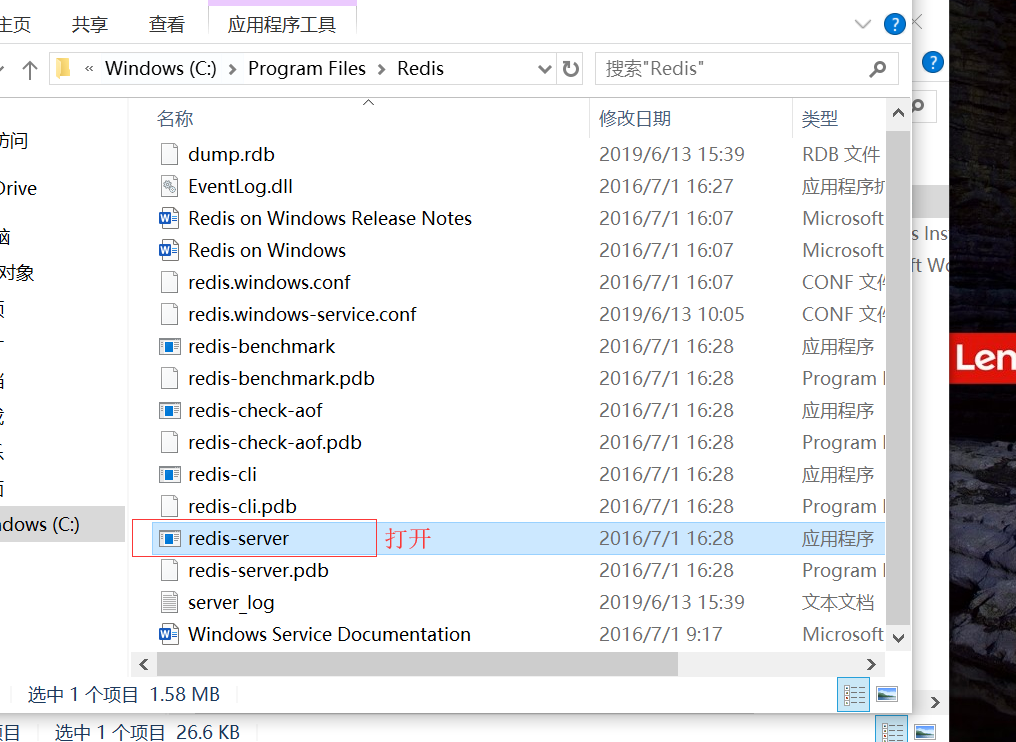The image size is (1016, 742).
Task: Select the redis-cli application icon
Action: 170,475
